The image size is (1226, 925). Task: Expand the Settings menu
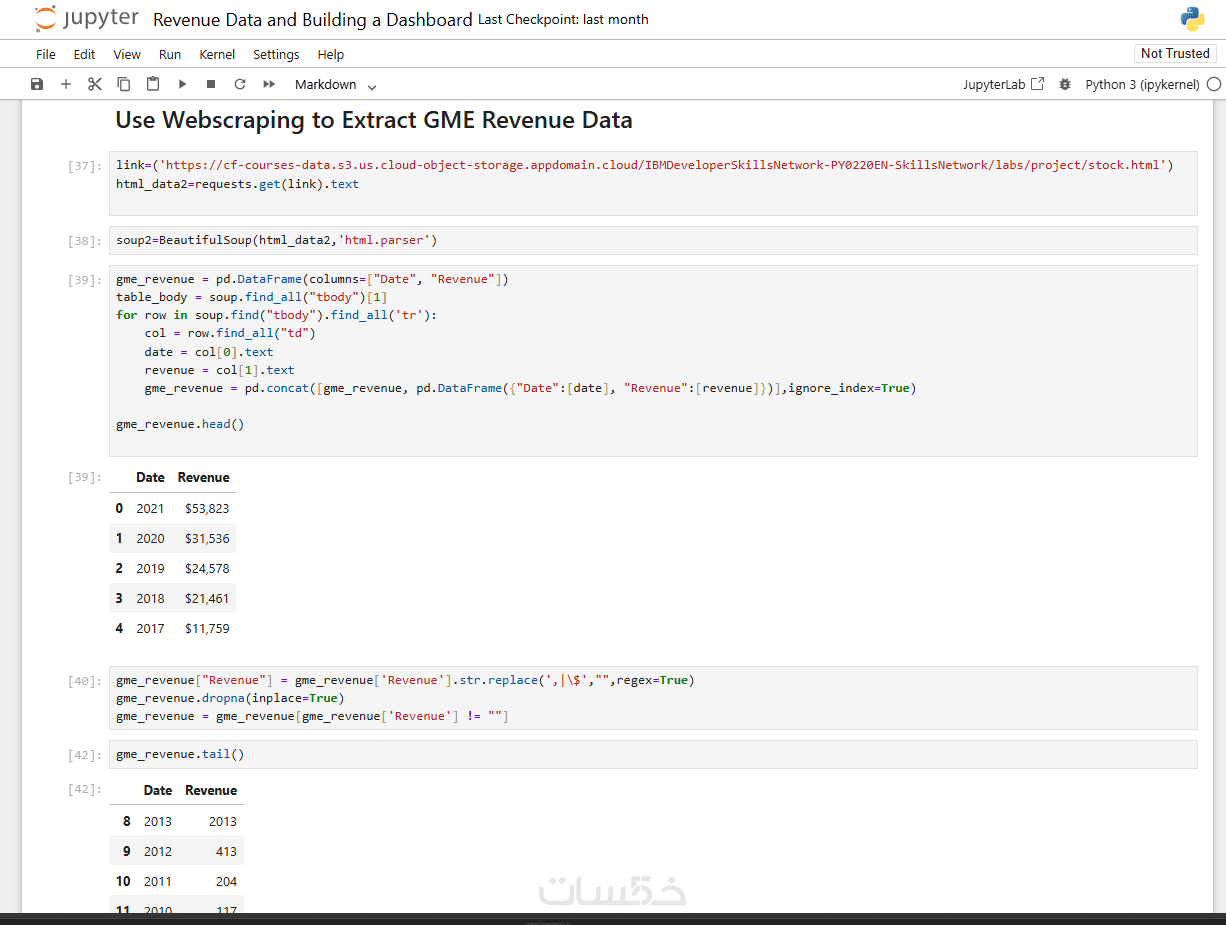pyautogui.click(x=276, y=54)
